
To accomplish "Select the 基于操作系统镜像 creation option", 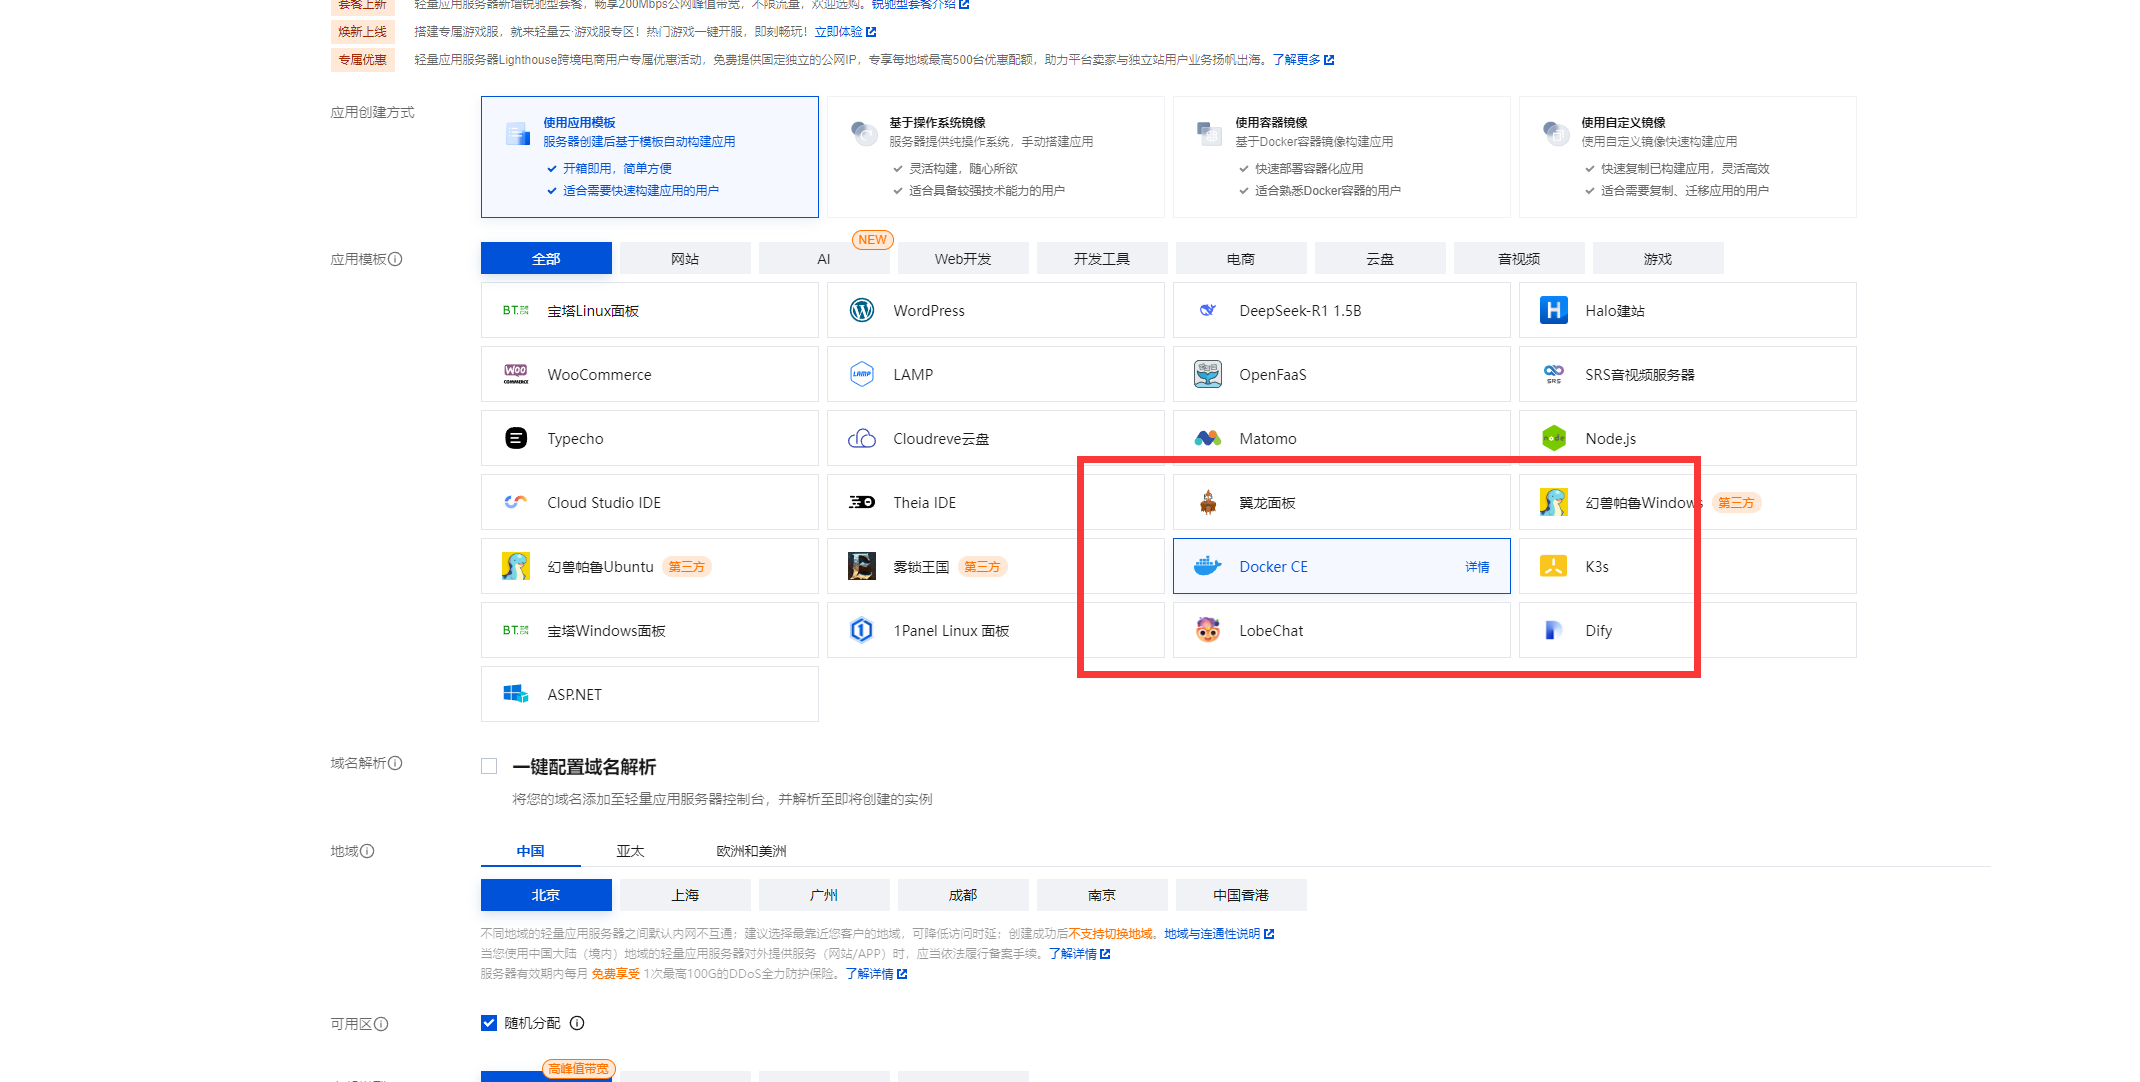I will pyautogui.click(x=996, y=157).
